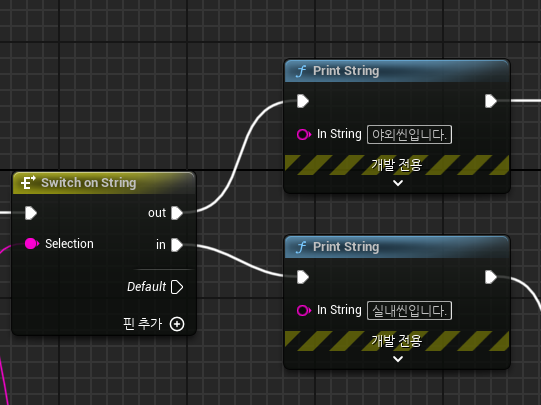Expand the upper Print String advanced options chevron
Image resolution: width=541 pixels, height=405 pixels.
tap(398, 183)
